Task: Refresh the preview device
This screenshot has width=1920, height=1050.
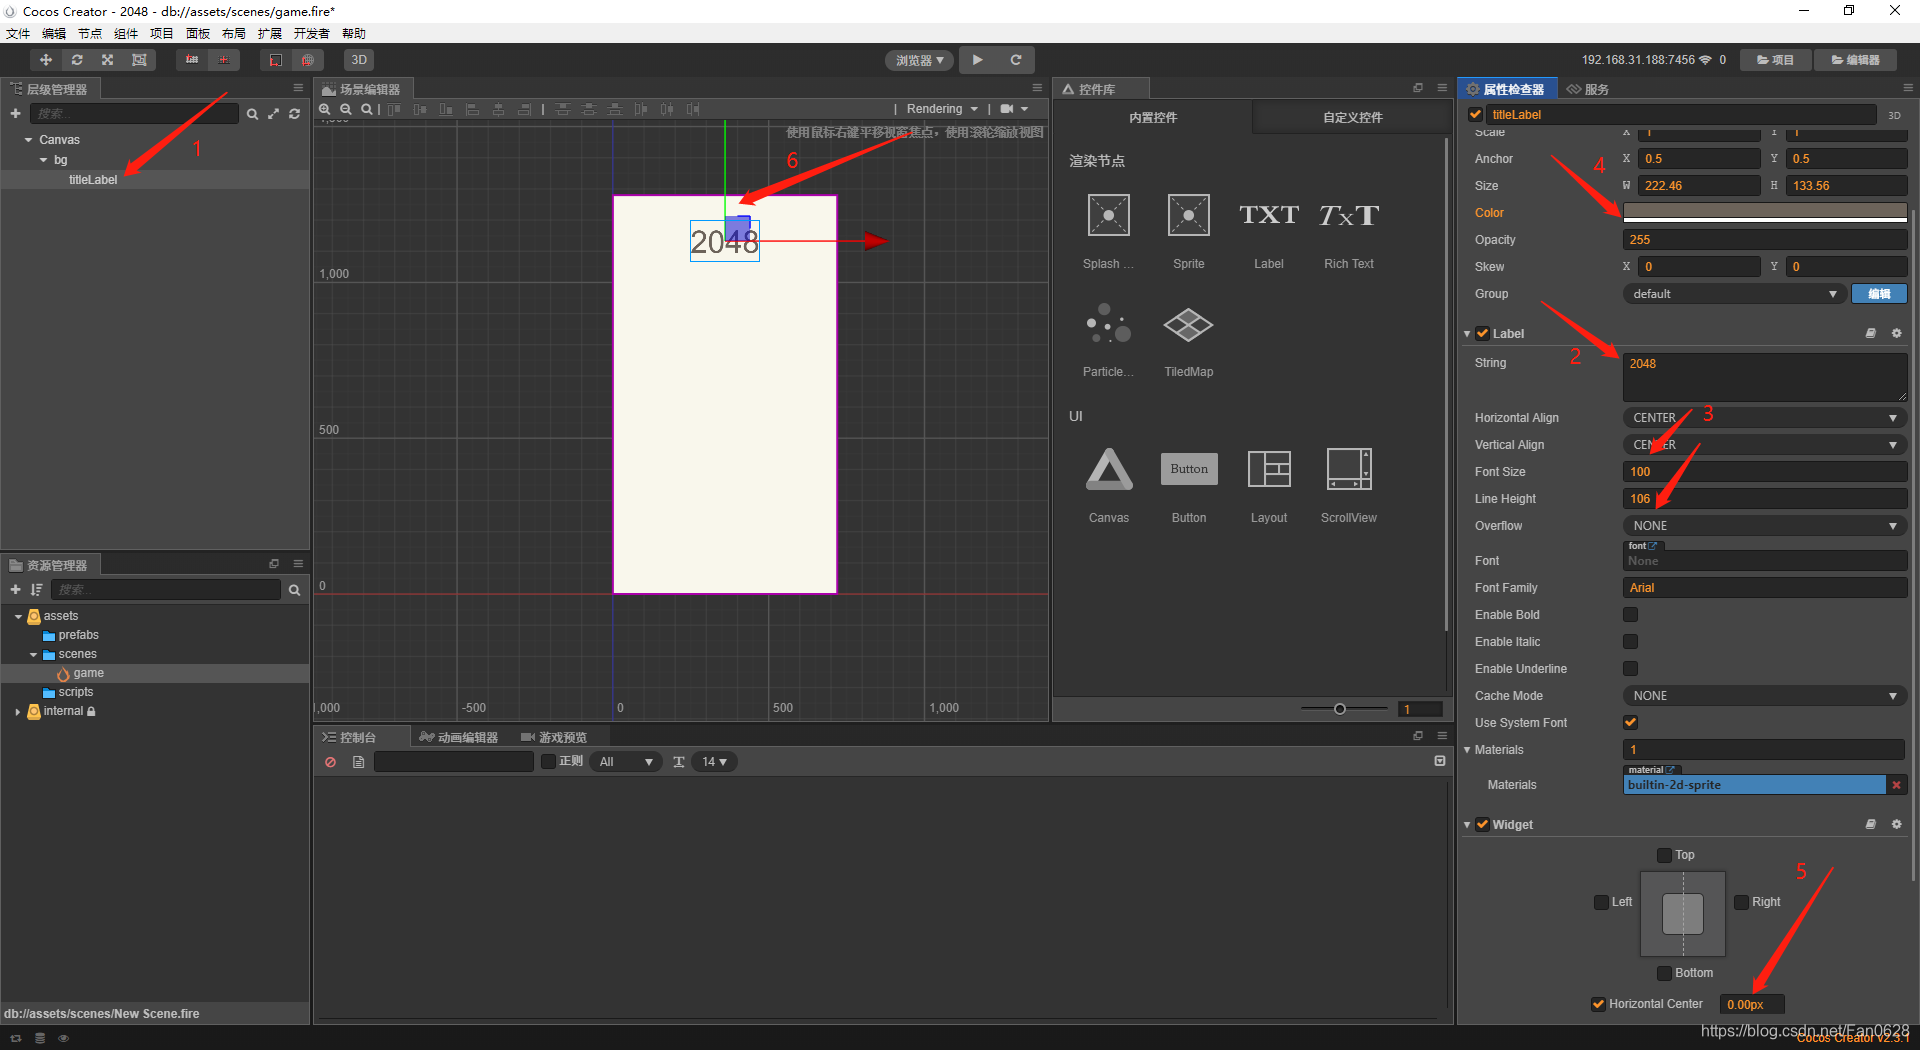Action: (1016, 60)
